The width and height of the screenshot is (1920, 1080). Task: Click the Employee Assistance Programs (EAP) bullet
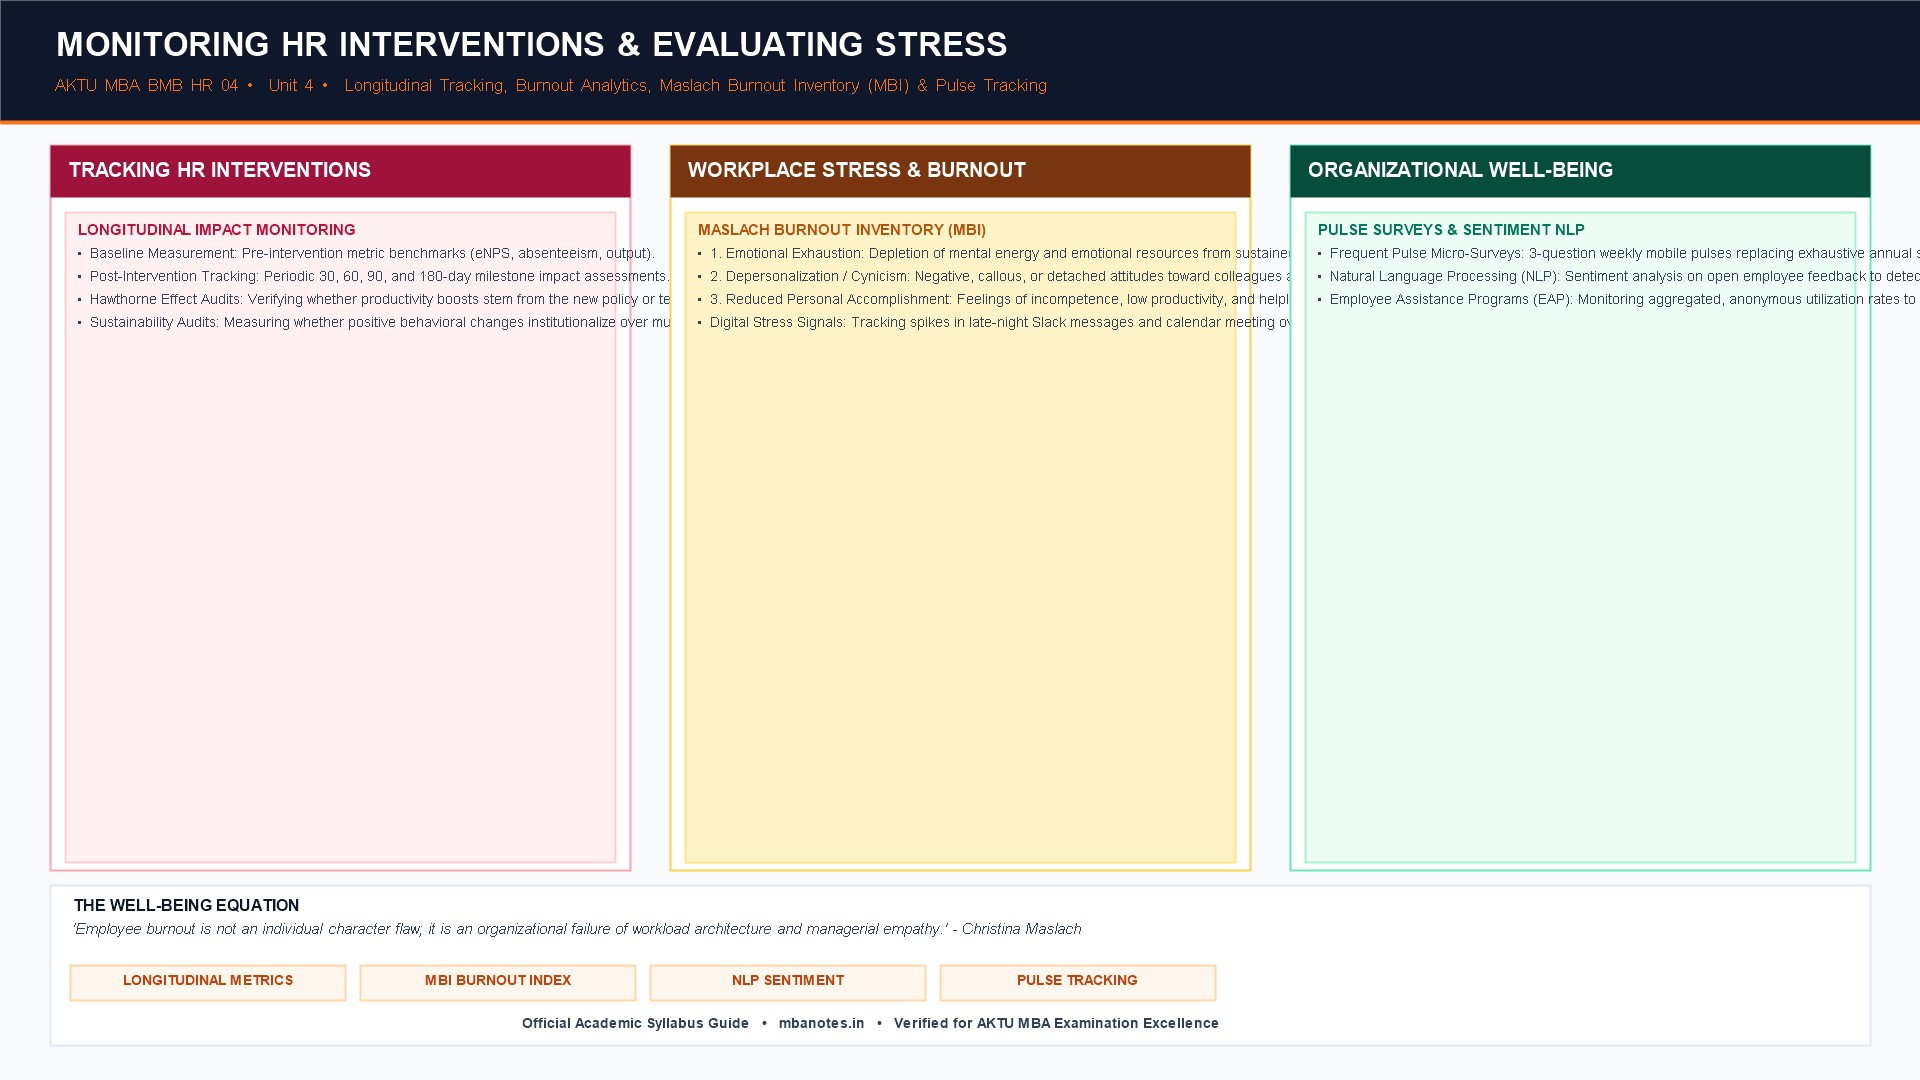coord(1618,300)
